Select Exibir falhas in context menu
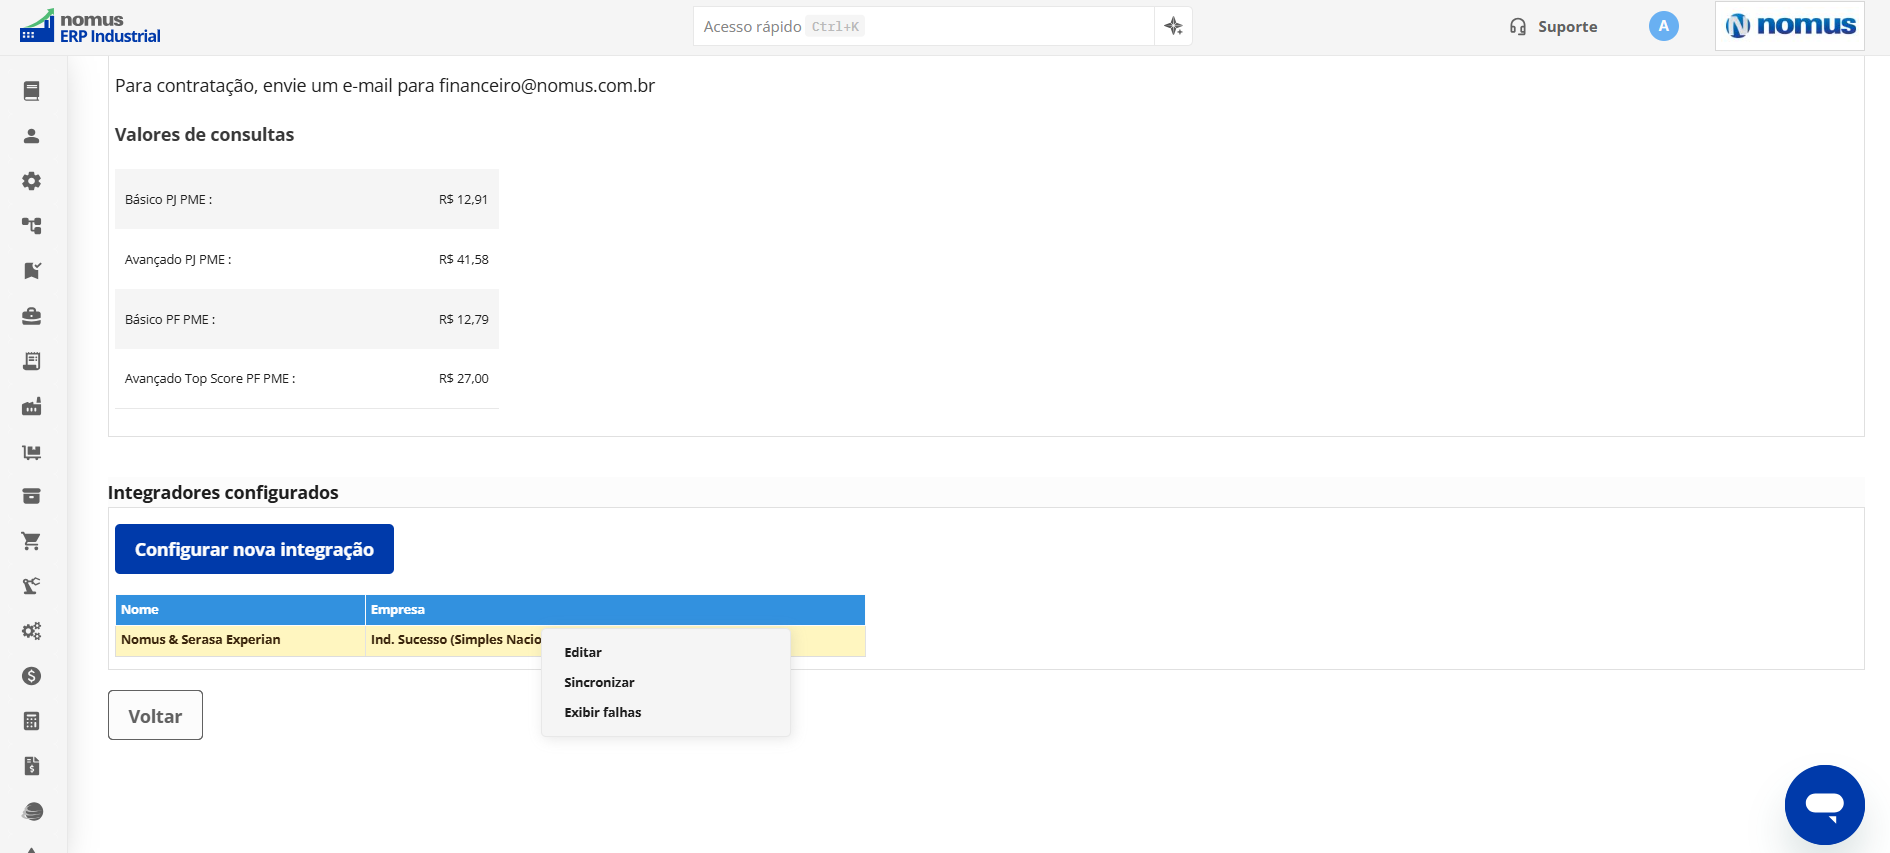The image size is (1890, 853). point(603,712)
